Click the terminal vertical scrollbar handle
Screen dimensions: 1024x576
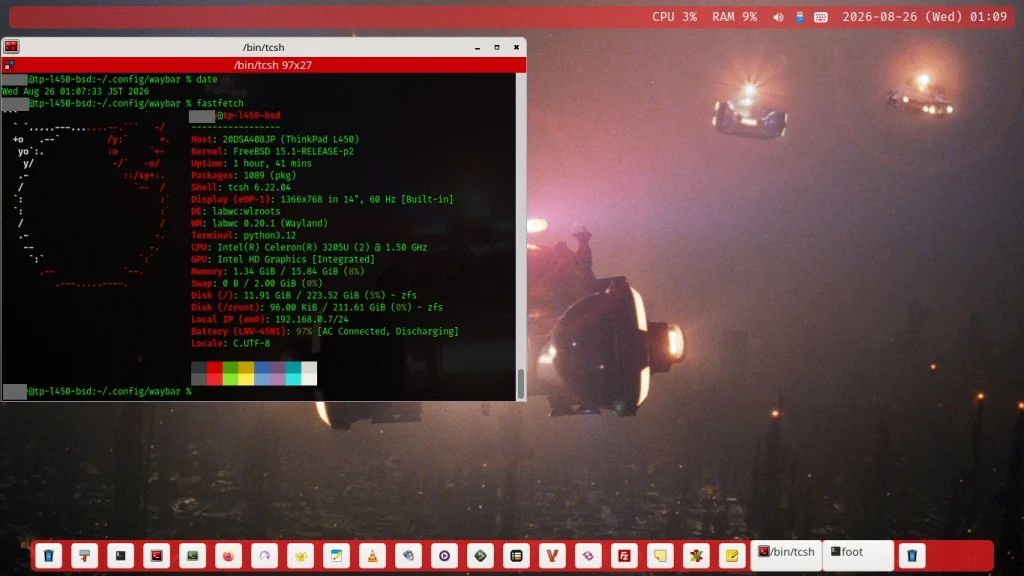(x=520, y=383)
